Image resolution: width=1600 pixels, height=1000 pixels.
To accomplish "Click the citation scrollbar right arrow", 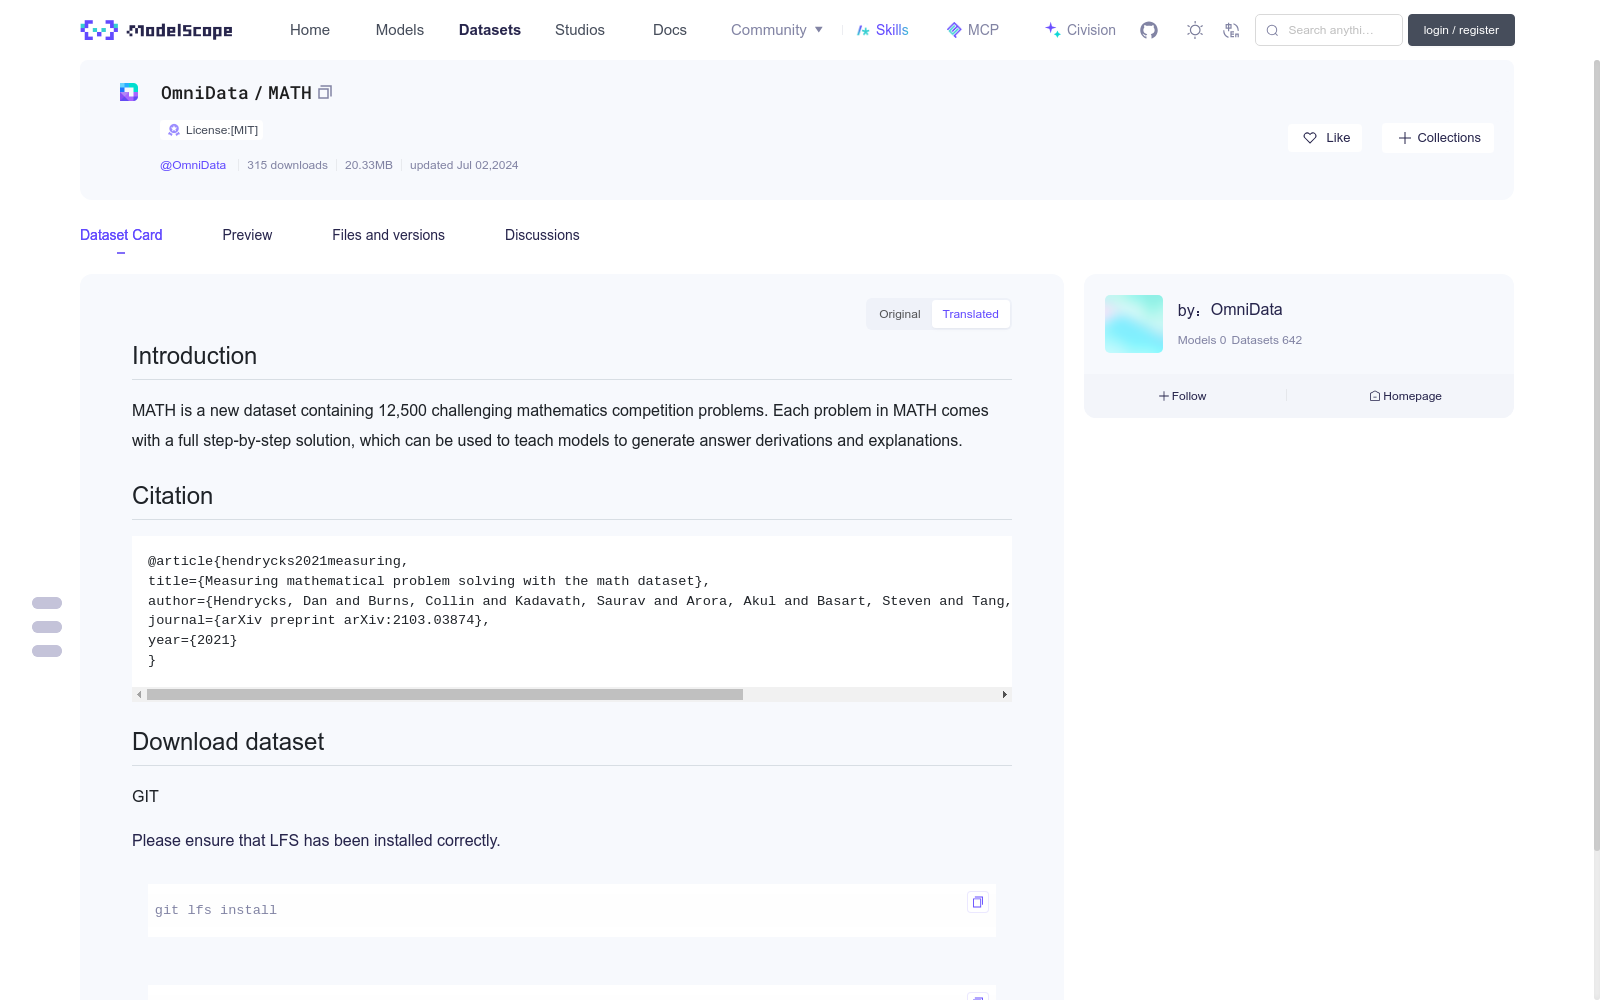I will [x=1005, y=694].
